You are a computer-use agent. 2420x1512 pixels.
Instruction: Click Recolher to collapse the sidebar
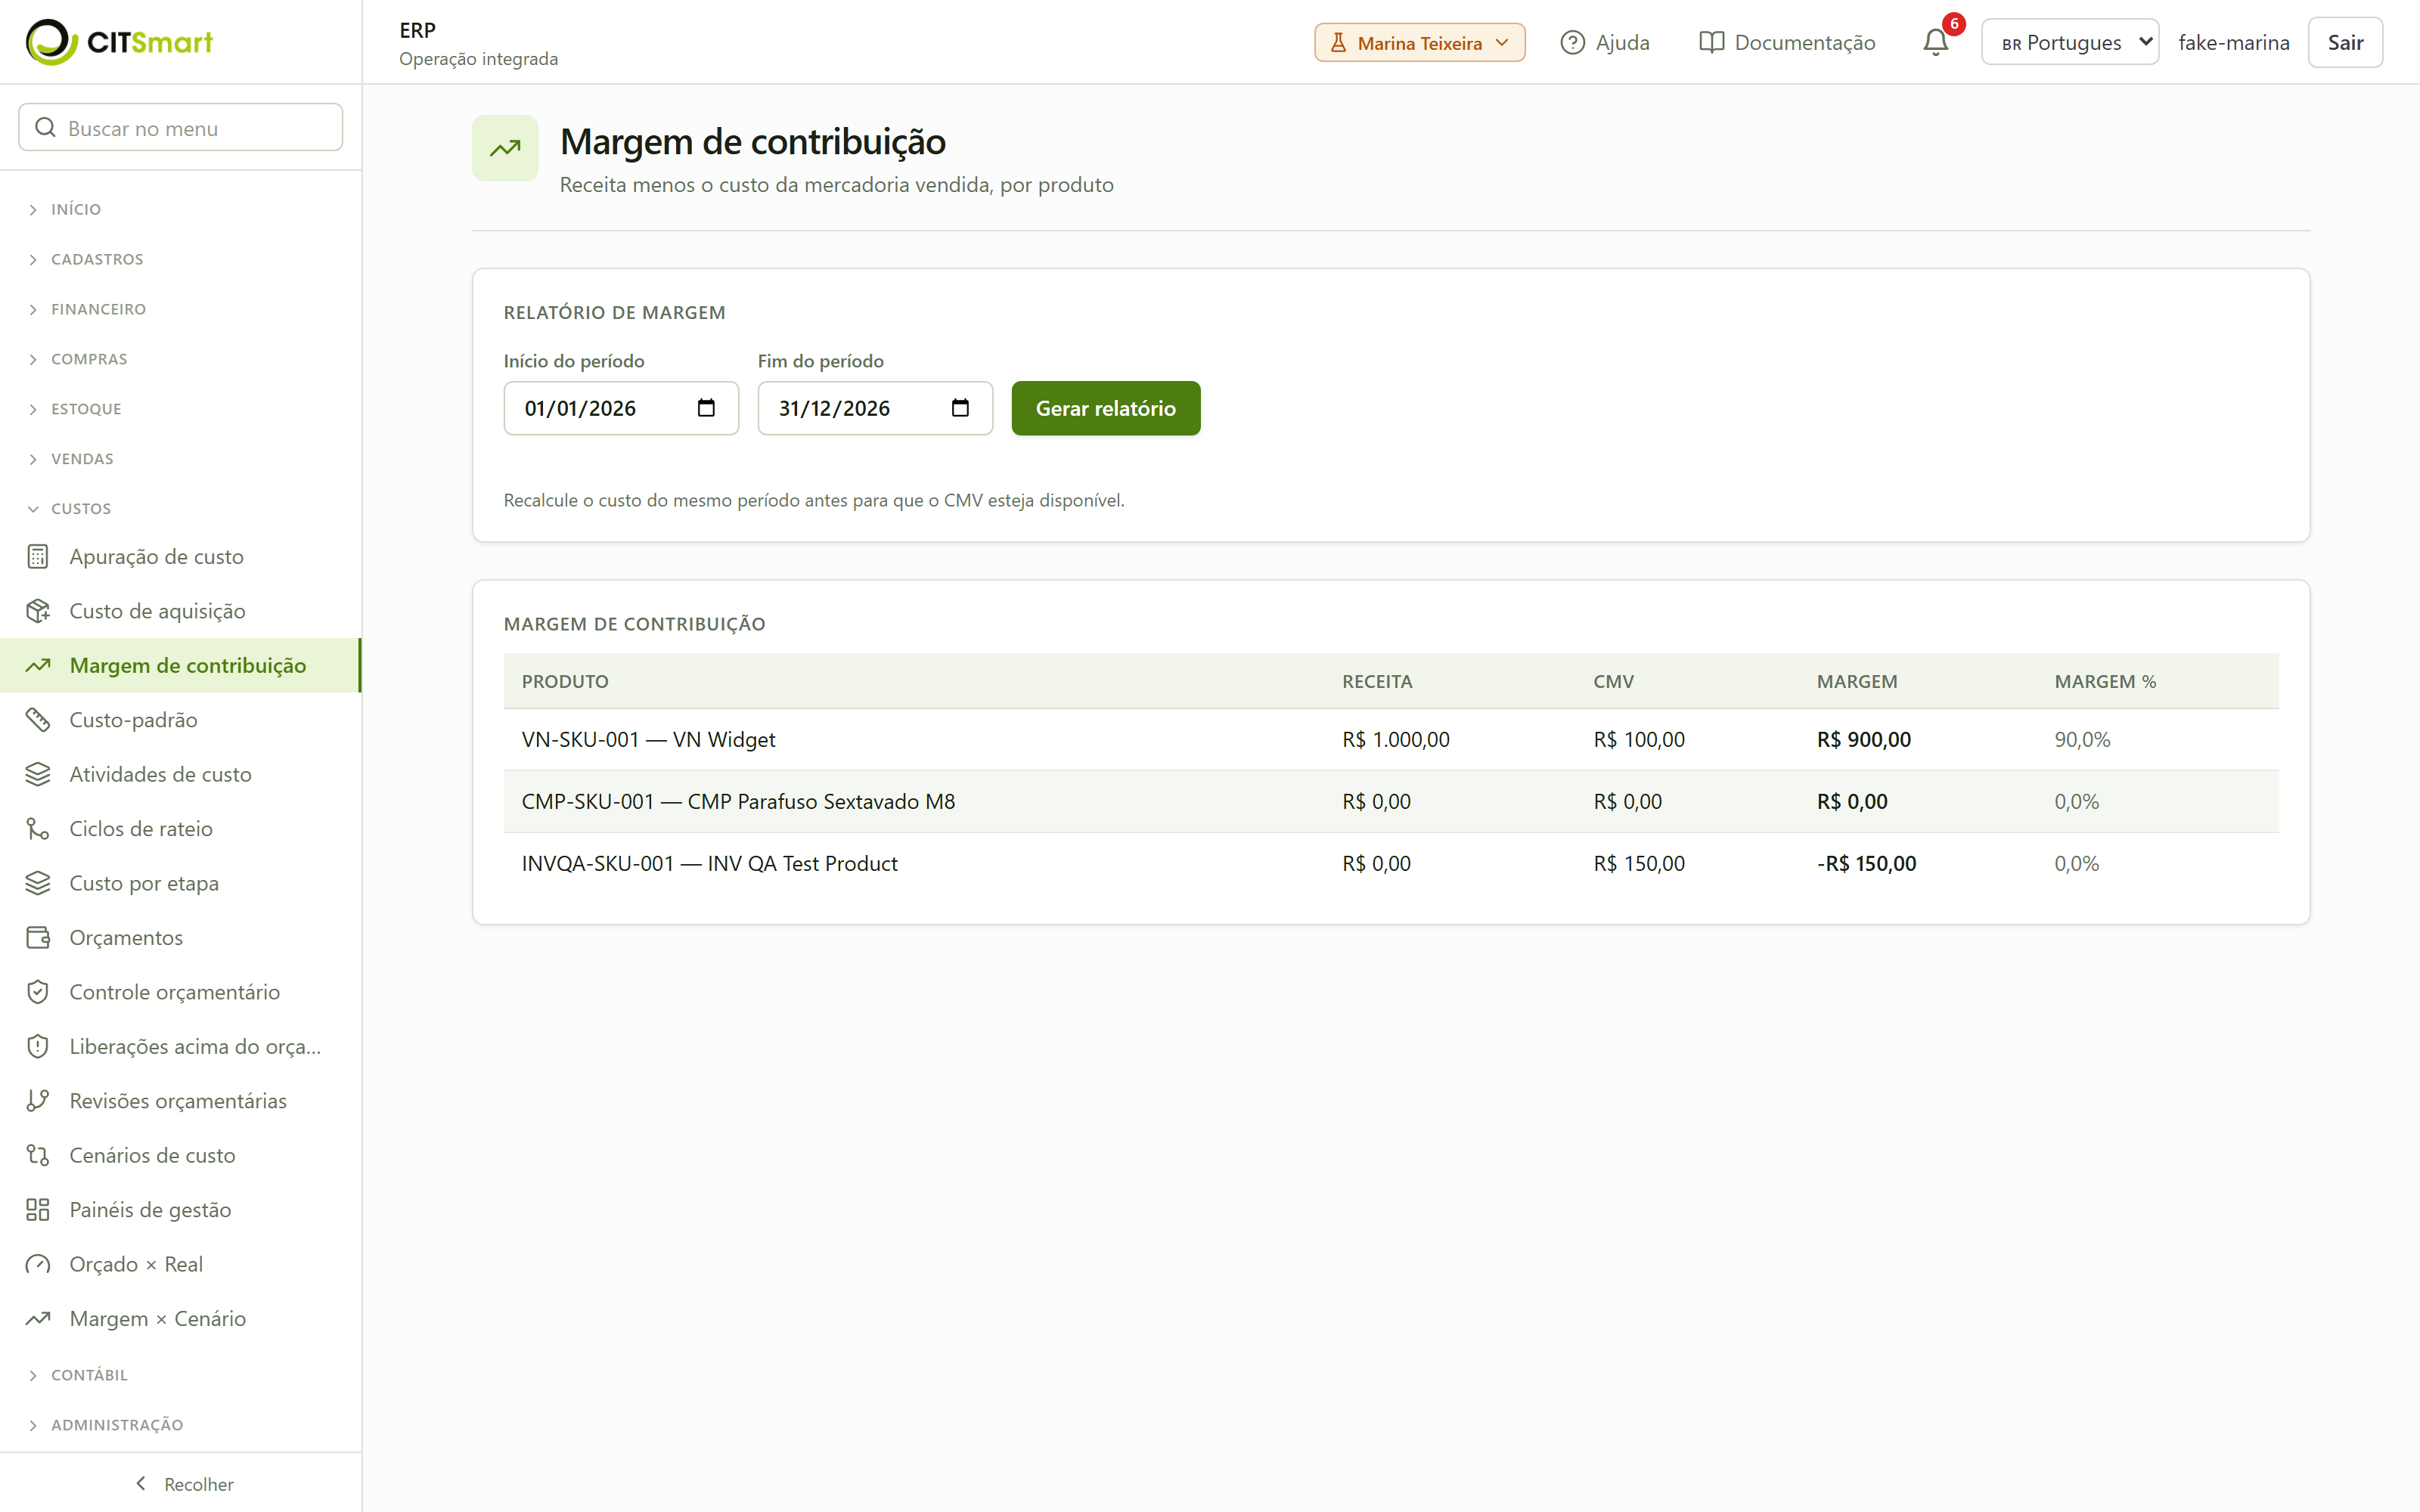tap(183, 1484)
